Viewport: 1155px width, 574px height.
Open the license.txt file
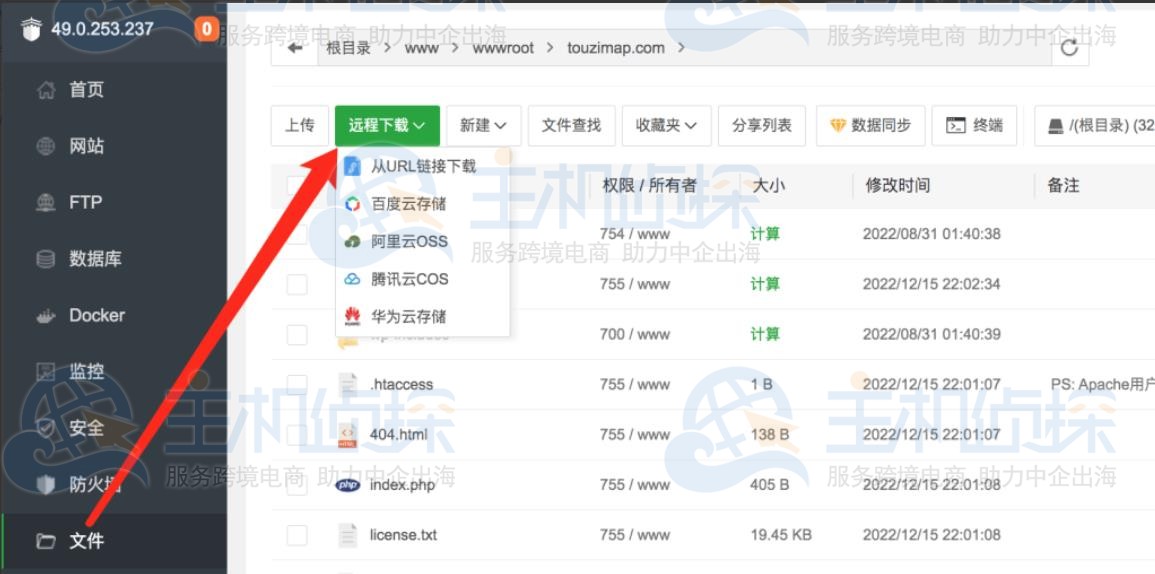click(x=404, y=535)
